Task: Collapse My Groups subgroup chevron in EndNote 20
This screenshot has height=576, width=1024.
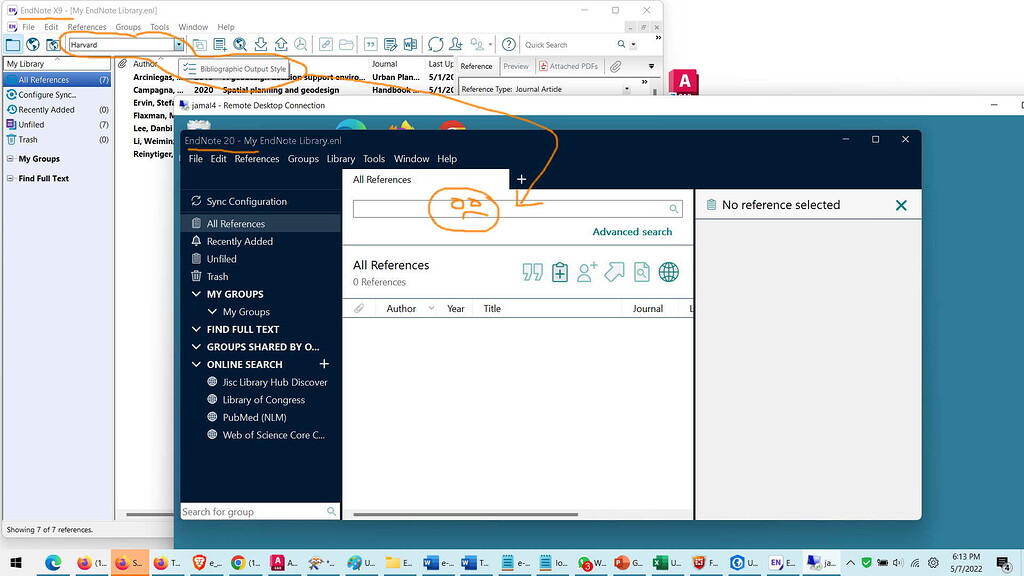Action: 212,312
